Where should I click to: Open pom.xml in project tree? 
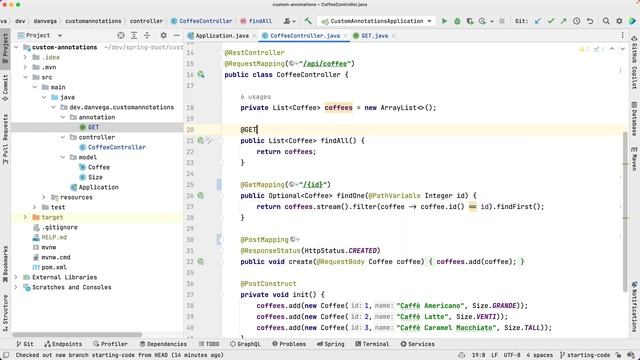click(x=54, y=267)
